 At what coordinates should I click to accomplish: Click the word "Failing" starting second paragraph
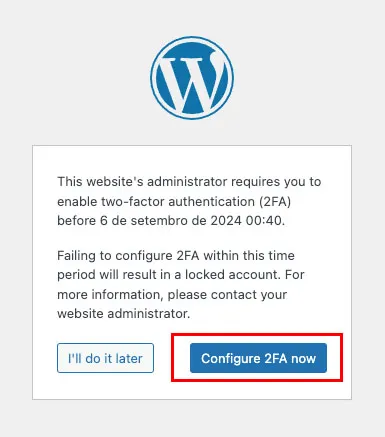point(76,256)
